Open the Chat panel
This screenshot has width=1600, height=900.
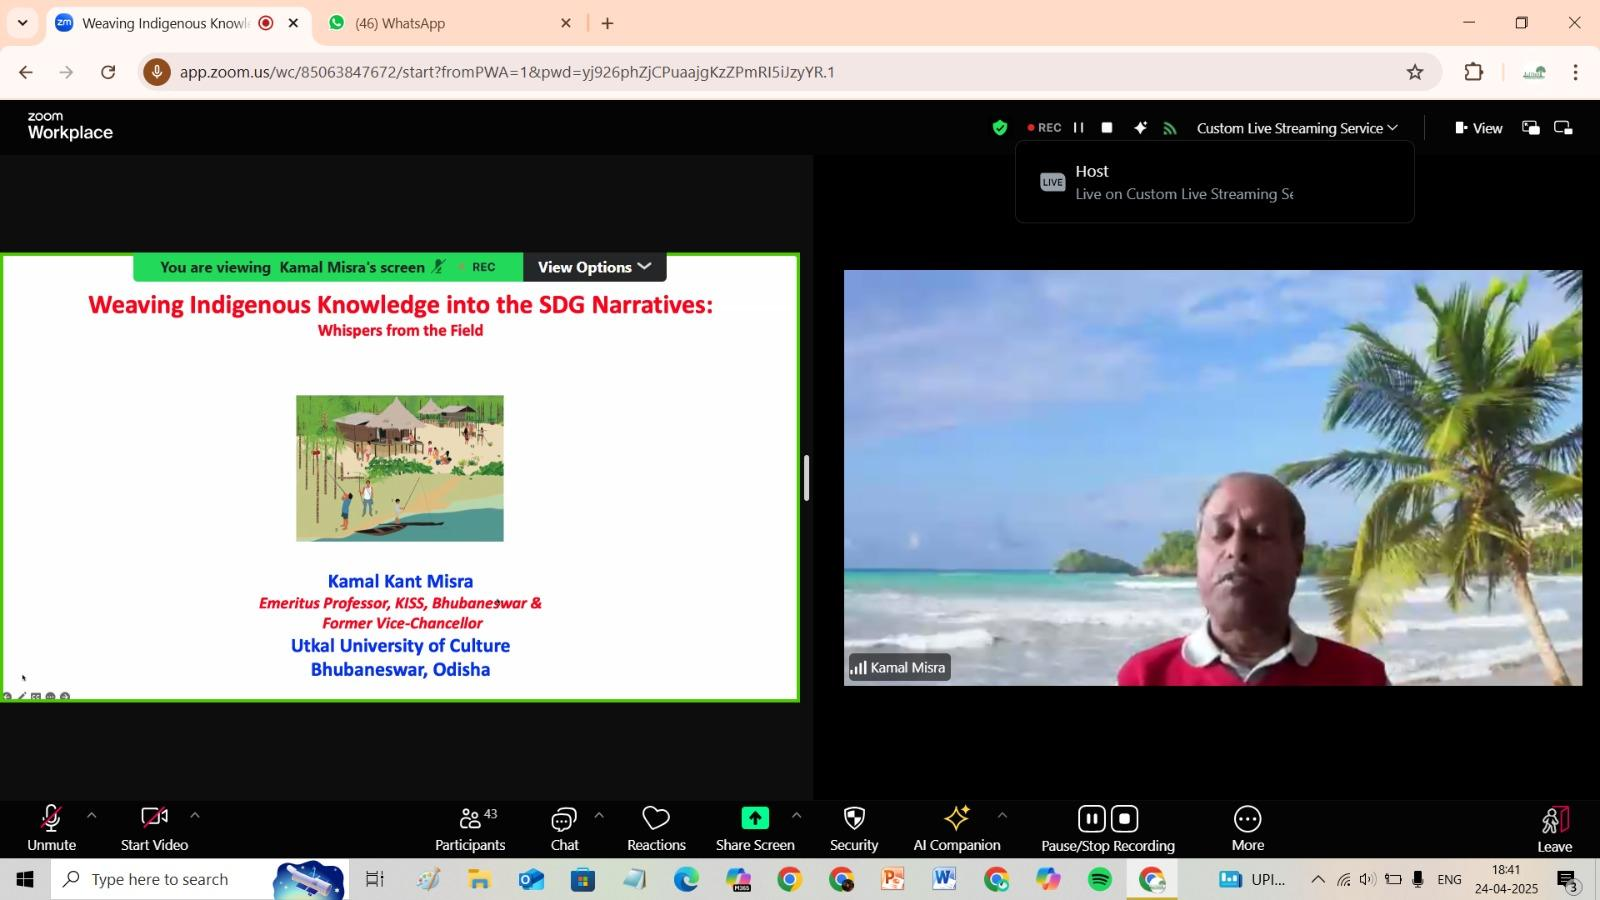pos(564,829)
